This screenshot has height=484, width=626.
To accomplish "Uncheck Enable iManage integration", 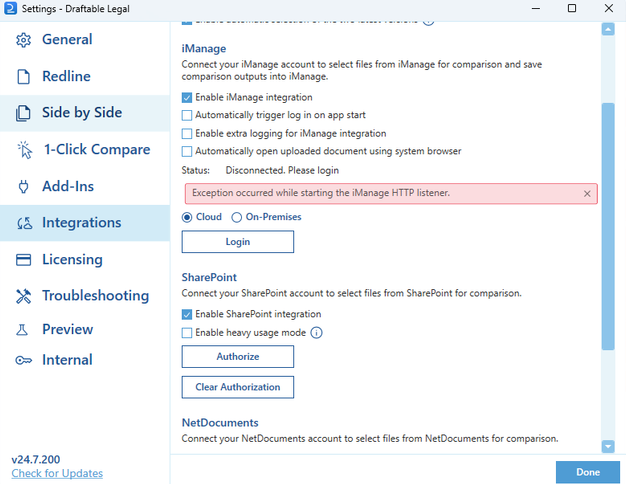I will [x=186, y=97].
